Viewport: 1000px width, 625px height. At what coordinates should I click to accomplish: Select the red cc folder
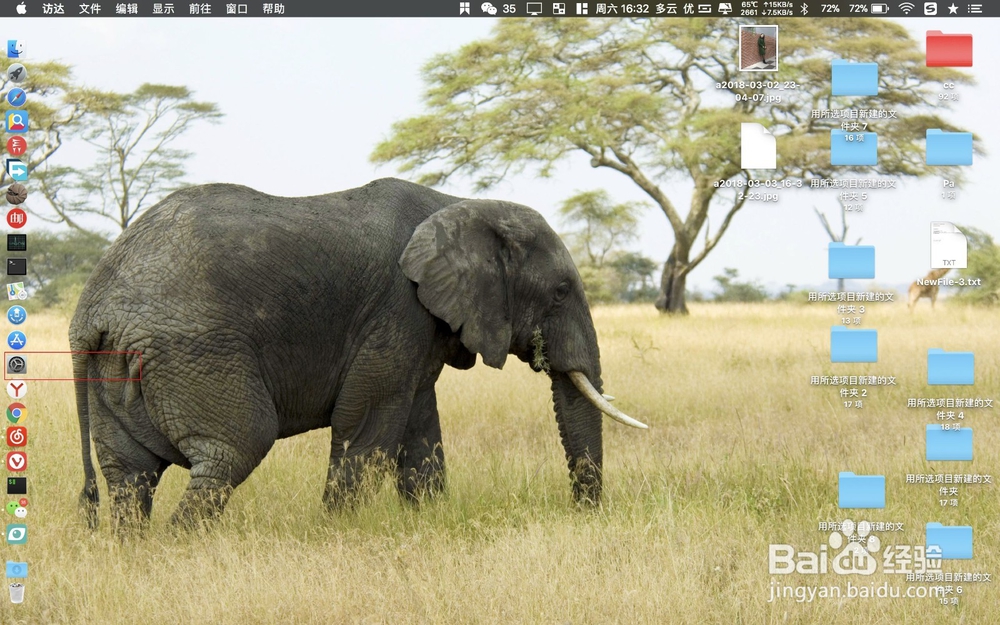coord(949,48)
